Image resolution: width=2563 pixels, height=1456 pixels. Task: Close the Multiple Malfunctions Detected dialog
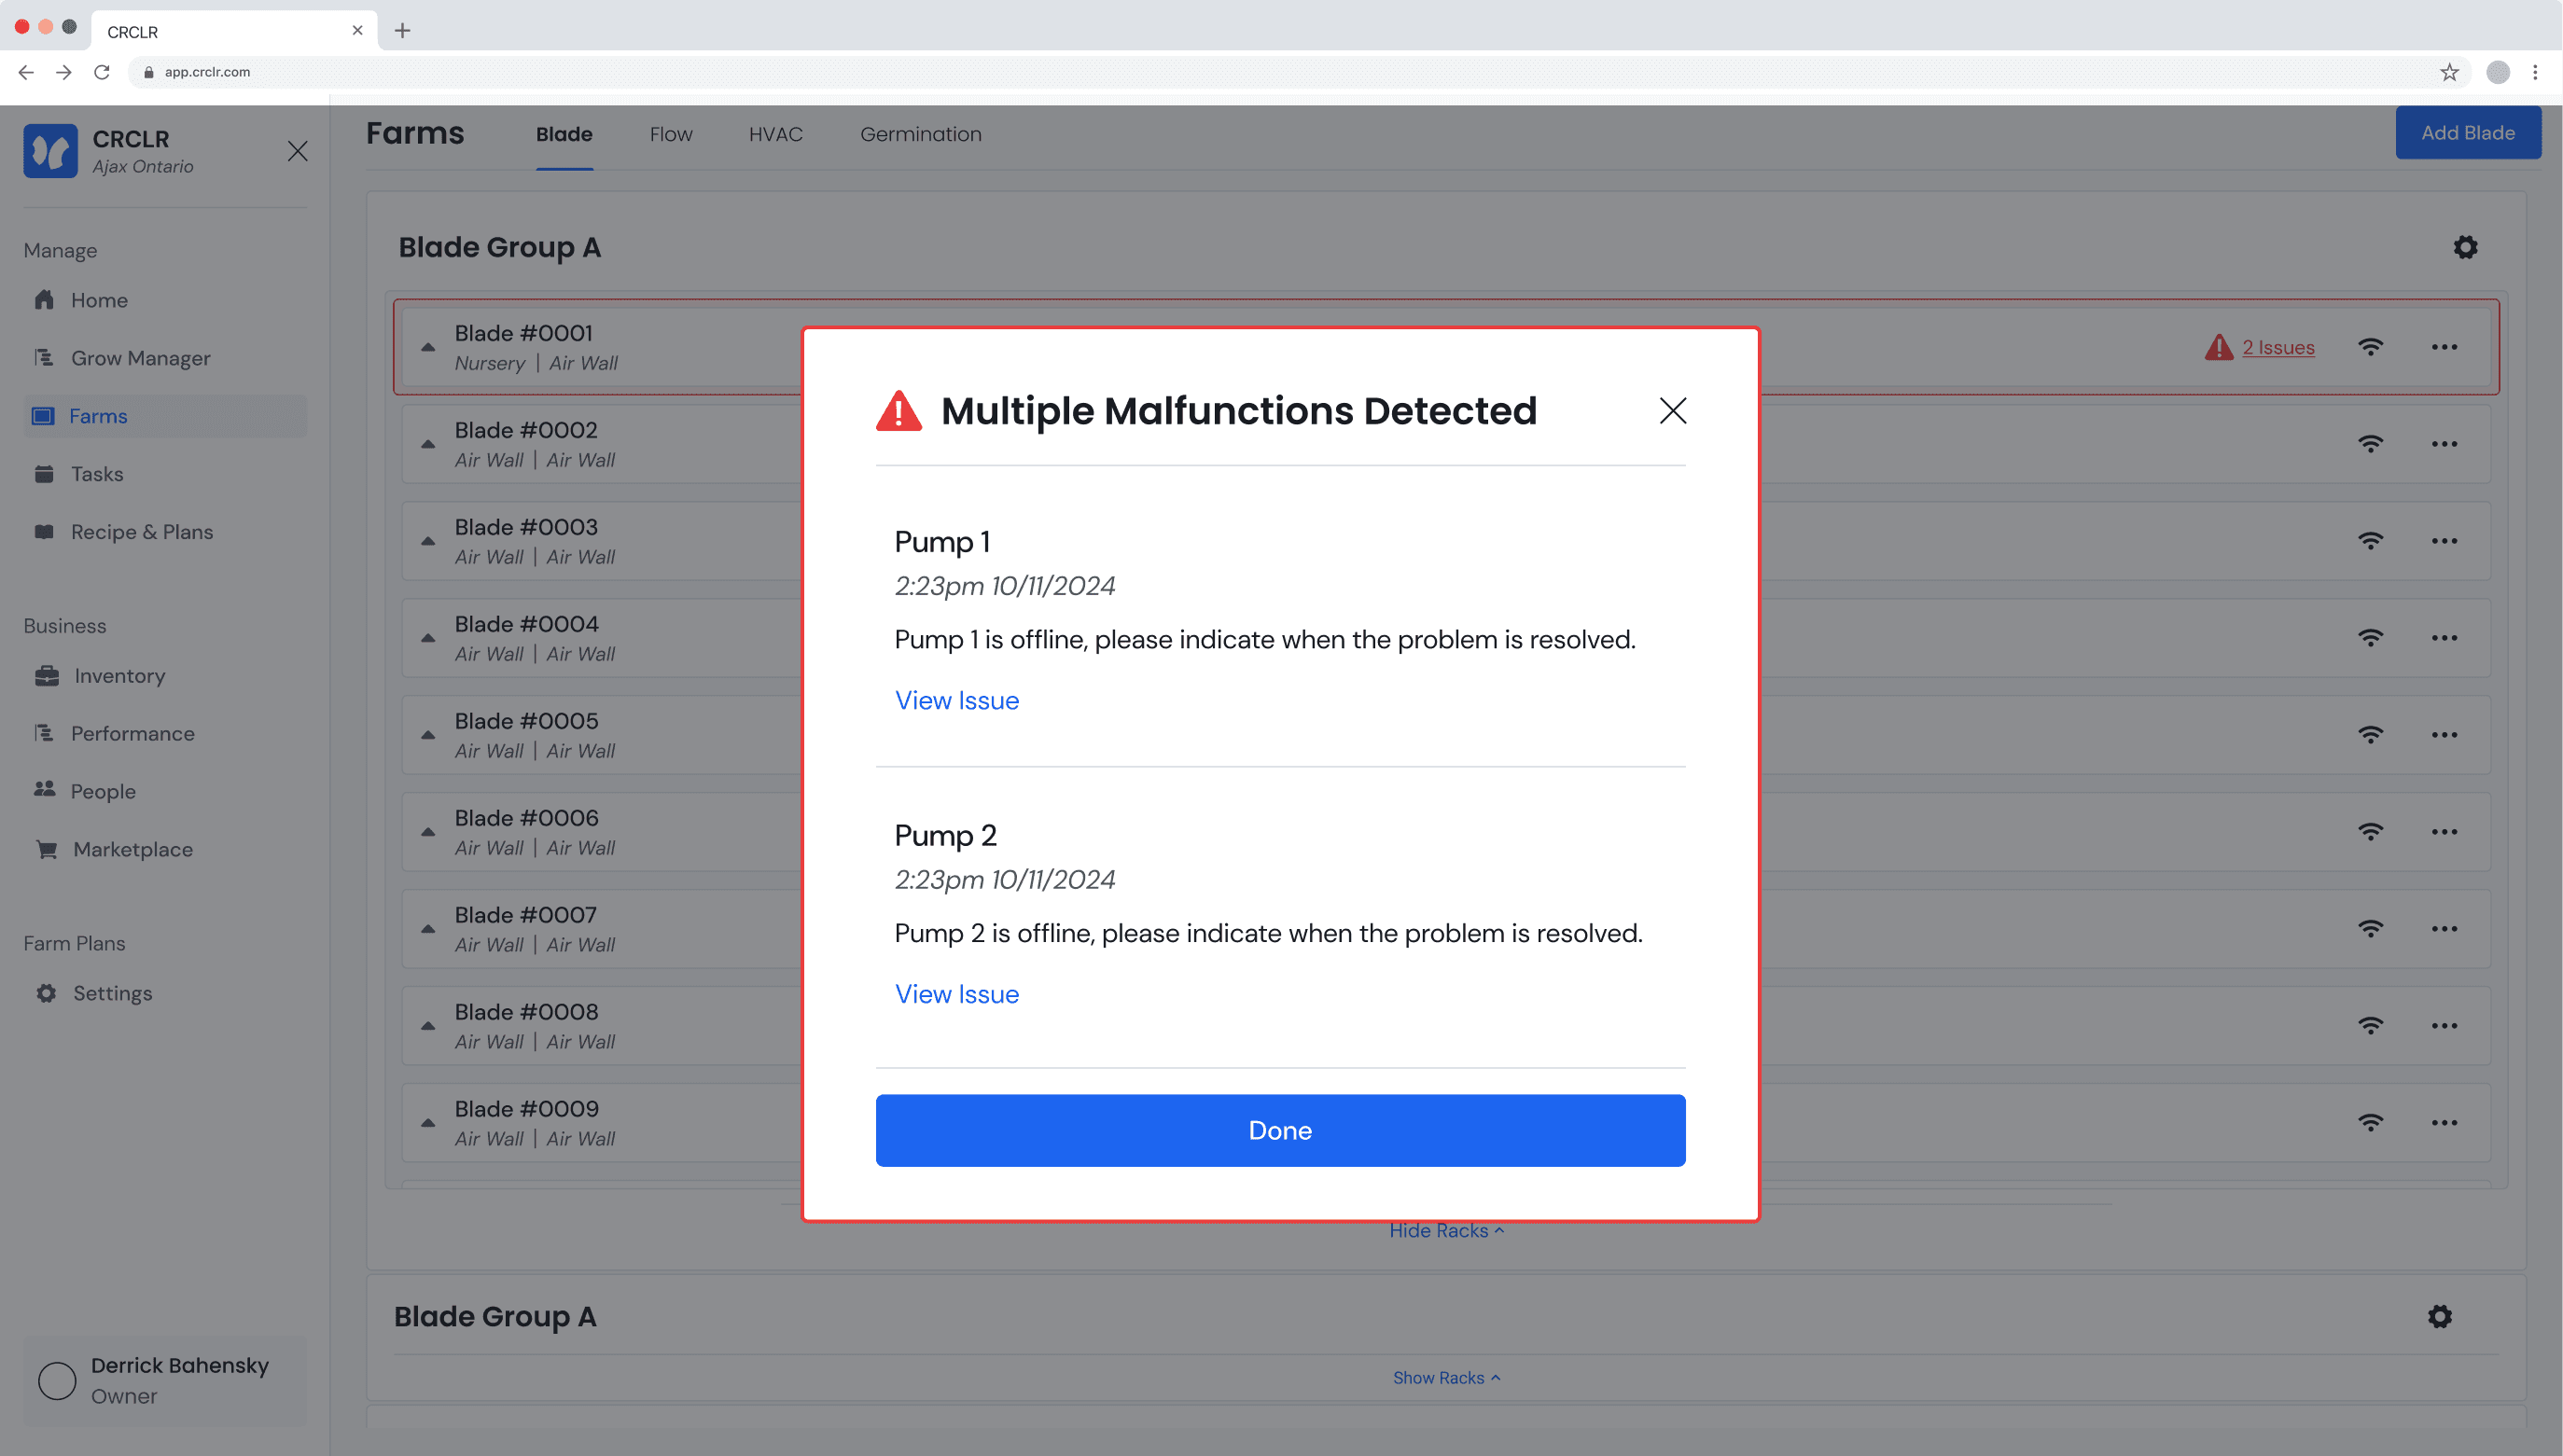[1672, 411]
